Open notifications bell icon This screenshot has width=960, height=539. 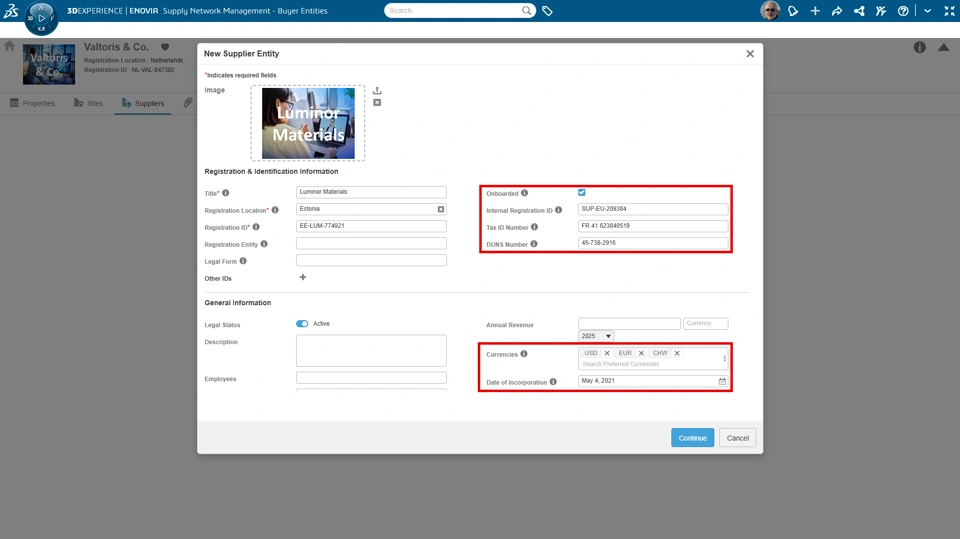(x=793, y=11)
